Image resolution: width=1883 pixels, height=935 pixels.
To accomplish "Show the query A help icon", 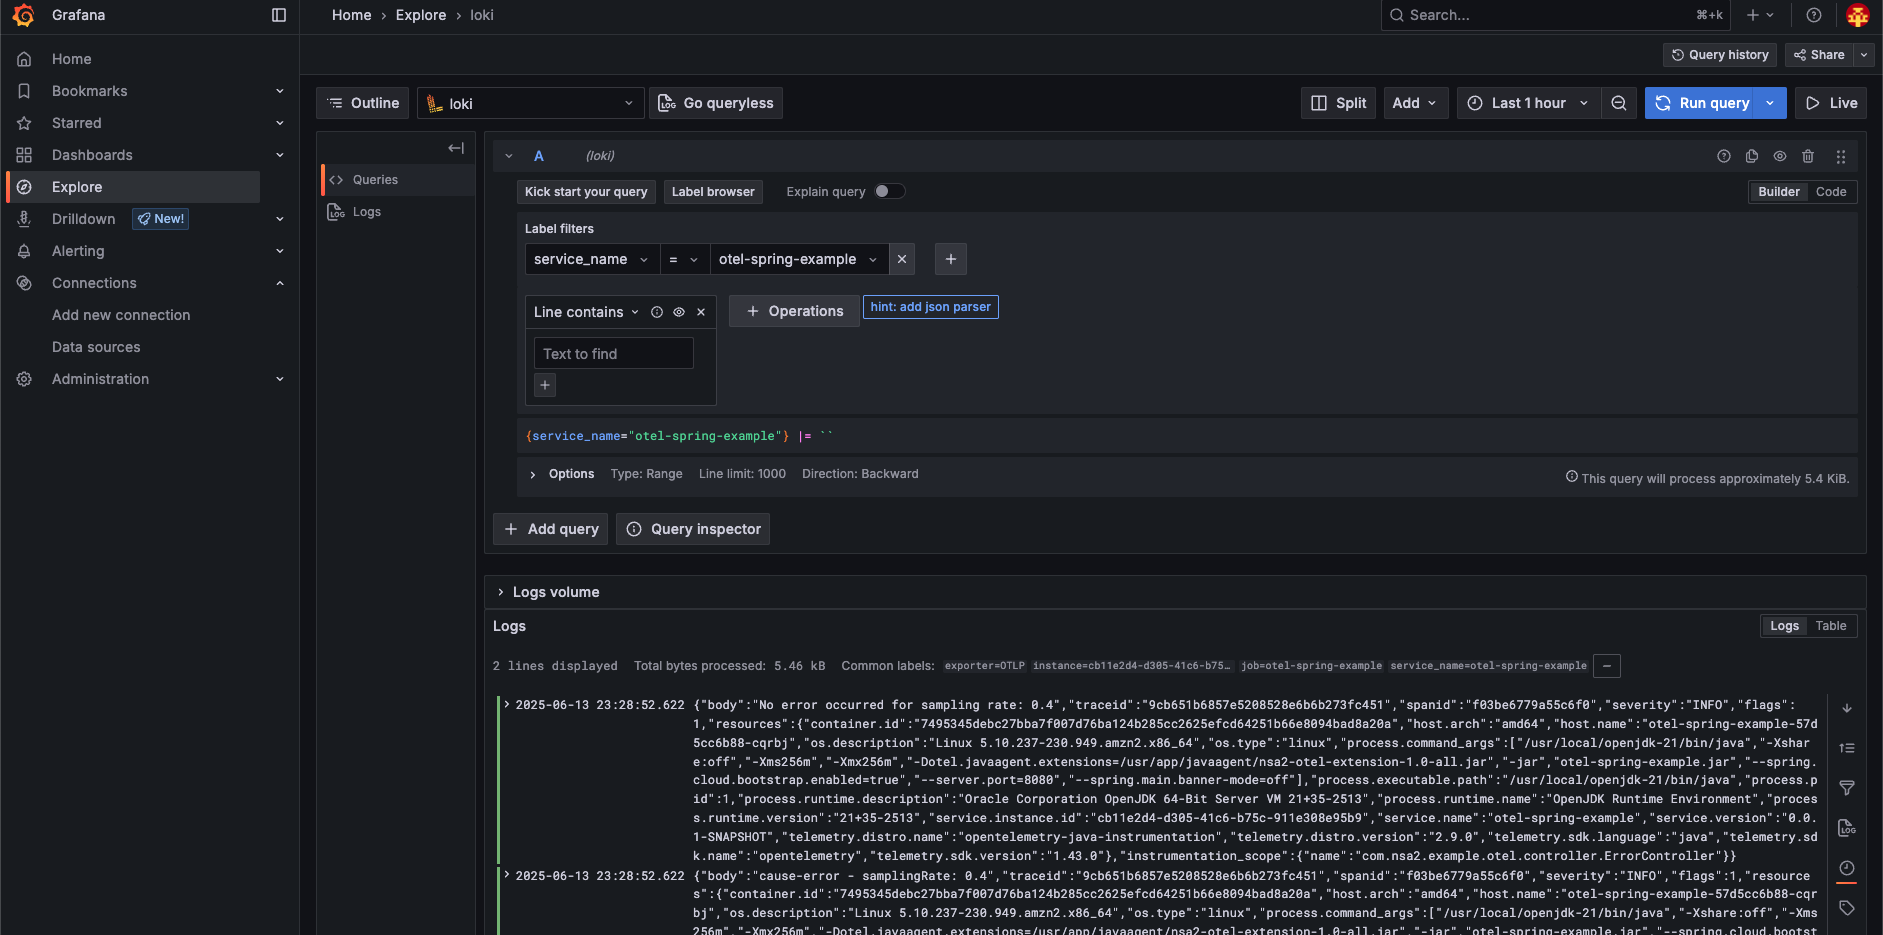I will (x=1724, y=156).
